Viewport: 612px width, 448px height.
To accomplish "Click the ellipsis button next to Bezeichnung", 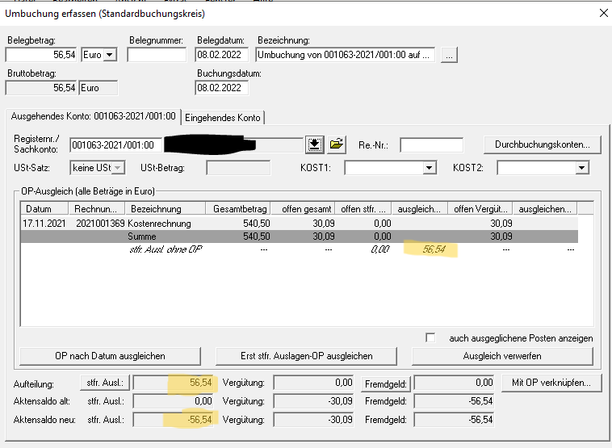I will 449,55.
